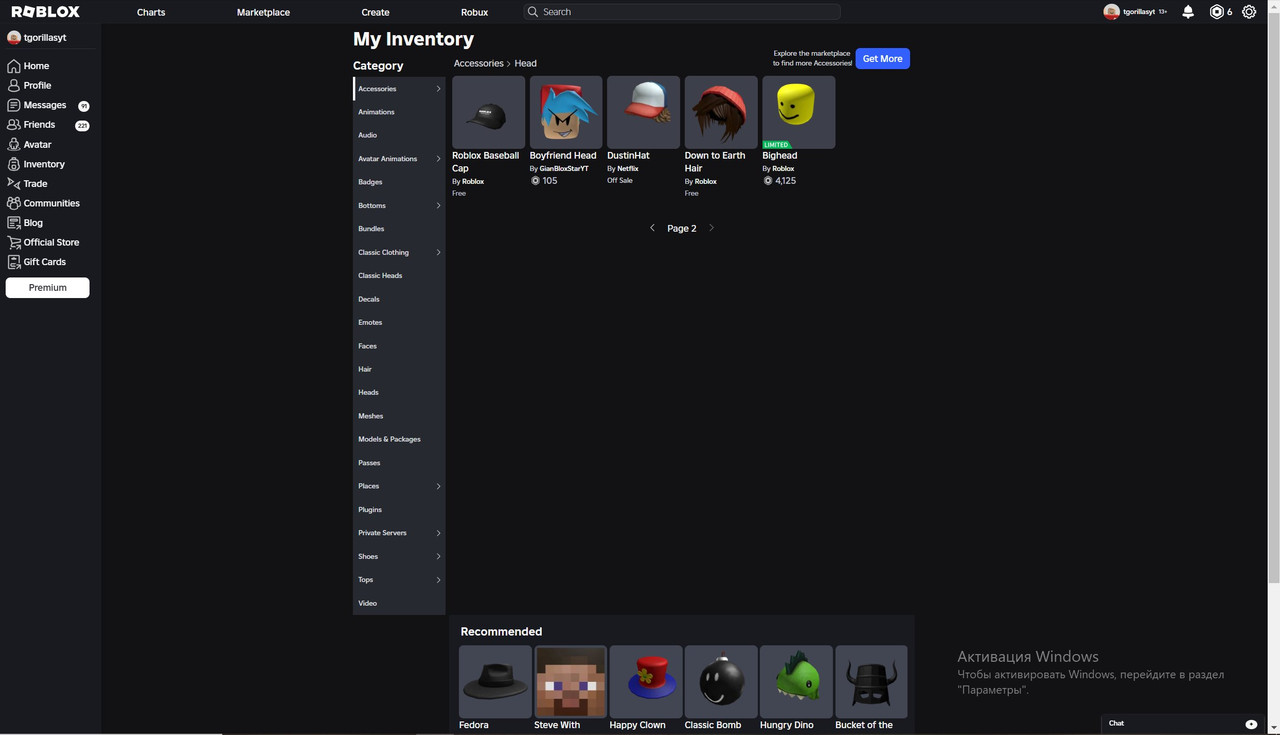
Task: Click into the Search field
Action: click(x=682, y=12)
